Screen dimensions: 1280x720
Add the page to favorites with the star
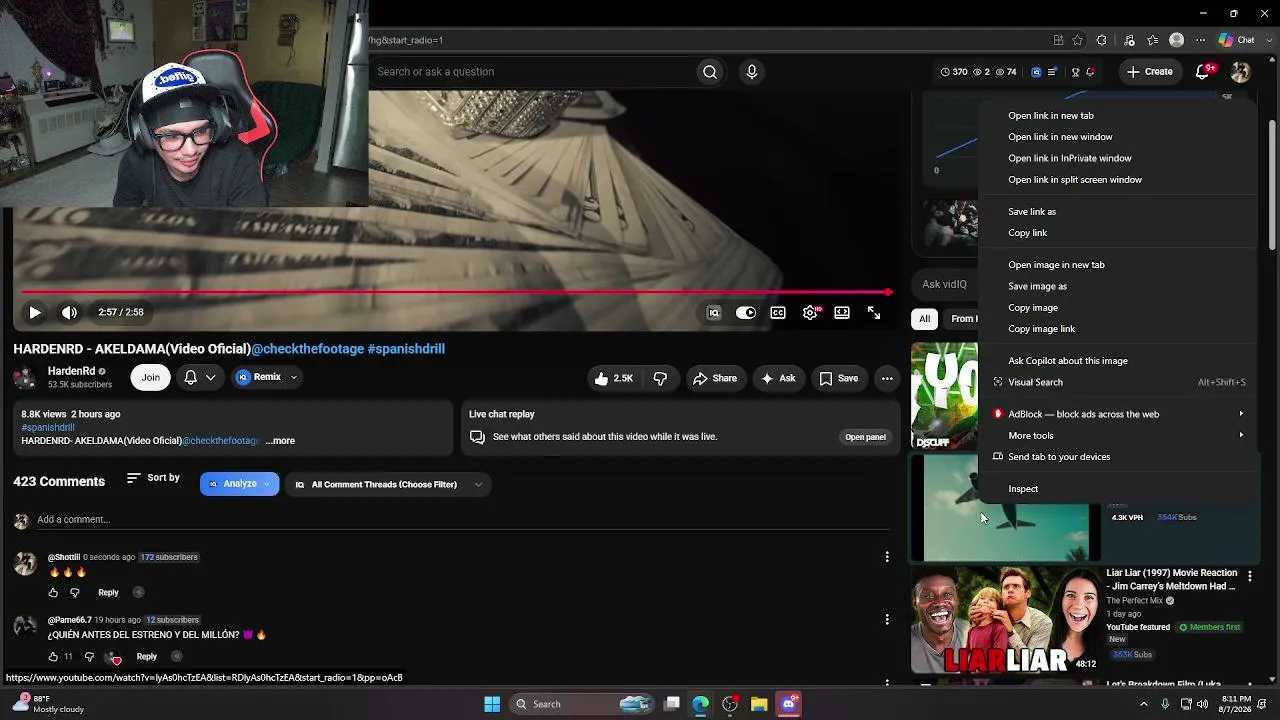click(1077, 40)
